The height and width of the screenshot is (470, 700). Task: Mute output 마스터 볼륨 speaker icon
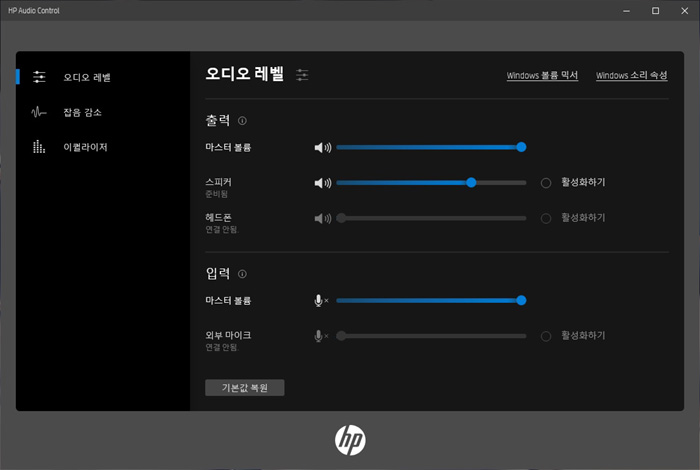pyautogui.click(x=323, y=147)
